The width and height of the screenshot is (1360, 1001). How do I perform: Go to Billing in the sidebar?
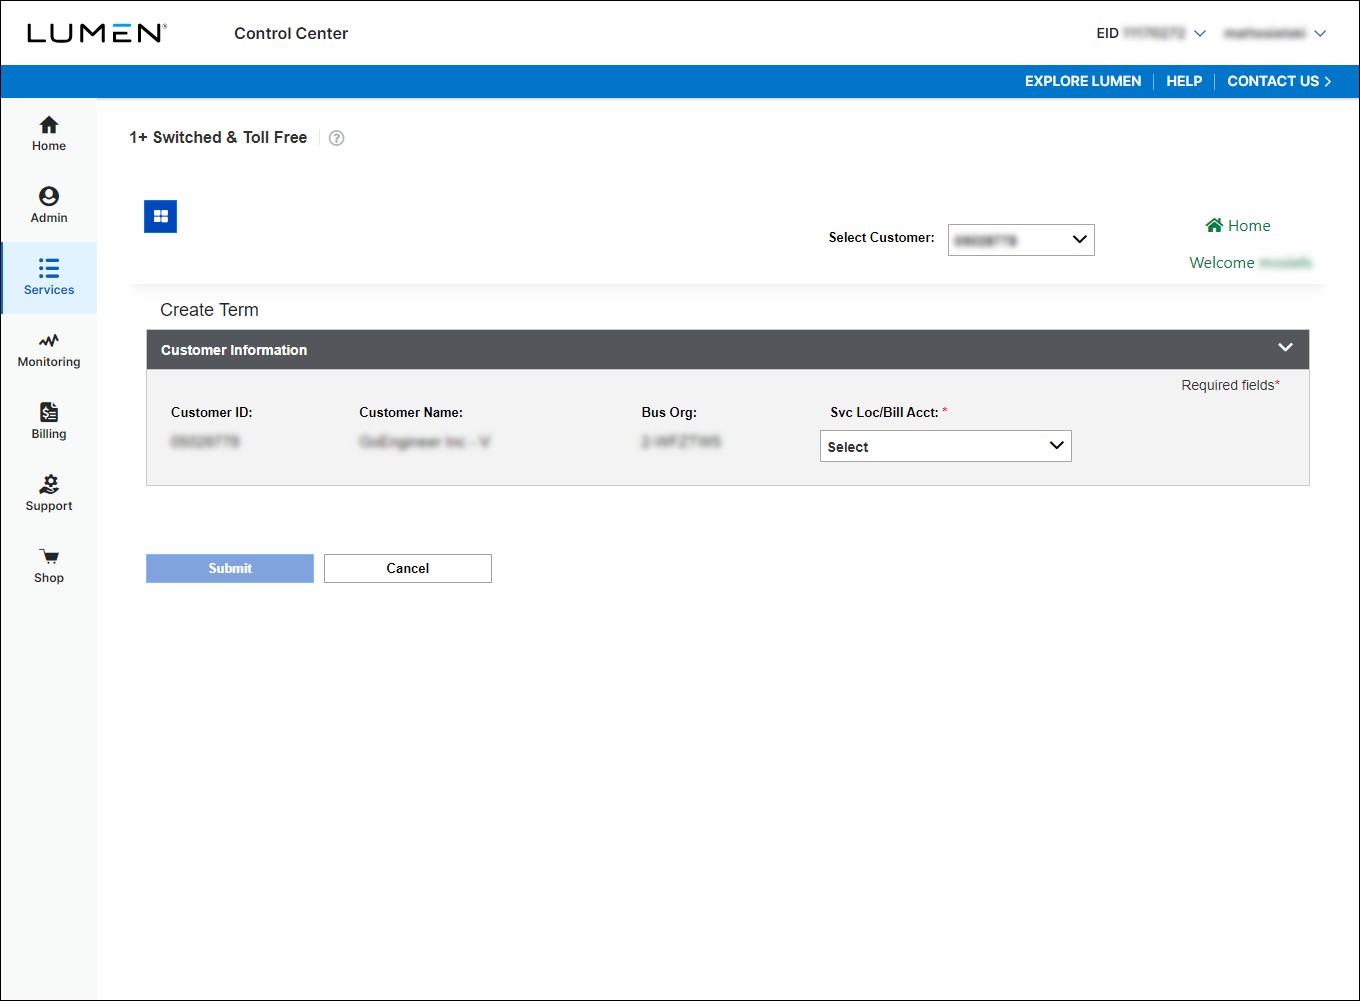49,413
